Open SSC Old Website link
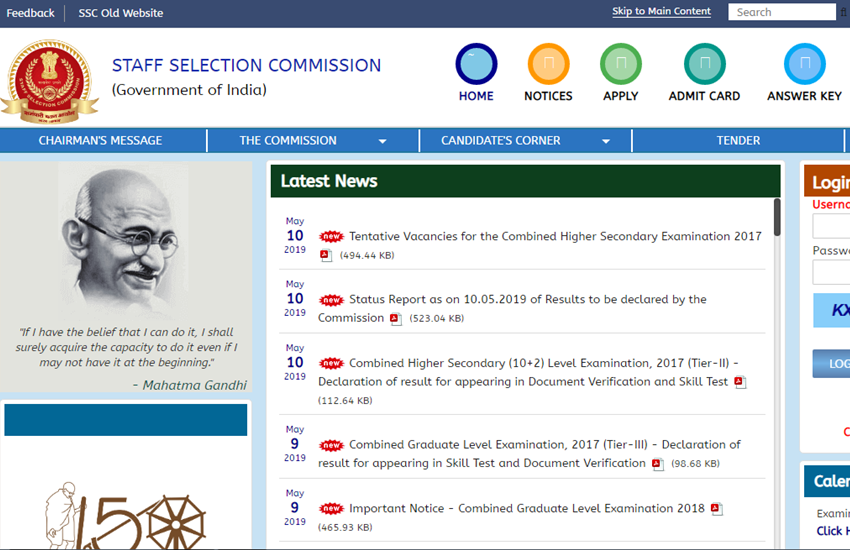Image resolution: width=850 pixels, height=550 pixels. [x=121, y=13]
